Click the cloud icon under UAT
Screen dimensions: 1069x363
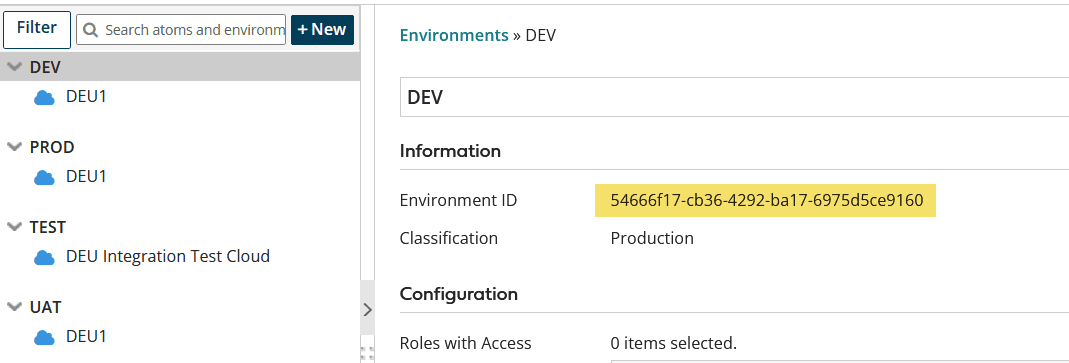(x=44, y=337)
